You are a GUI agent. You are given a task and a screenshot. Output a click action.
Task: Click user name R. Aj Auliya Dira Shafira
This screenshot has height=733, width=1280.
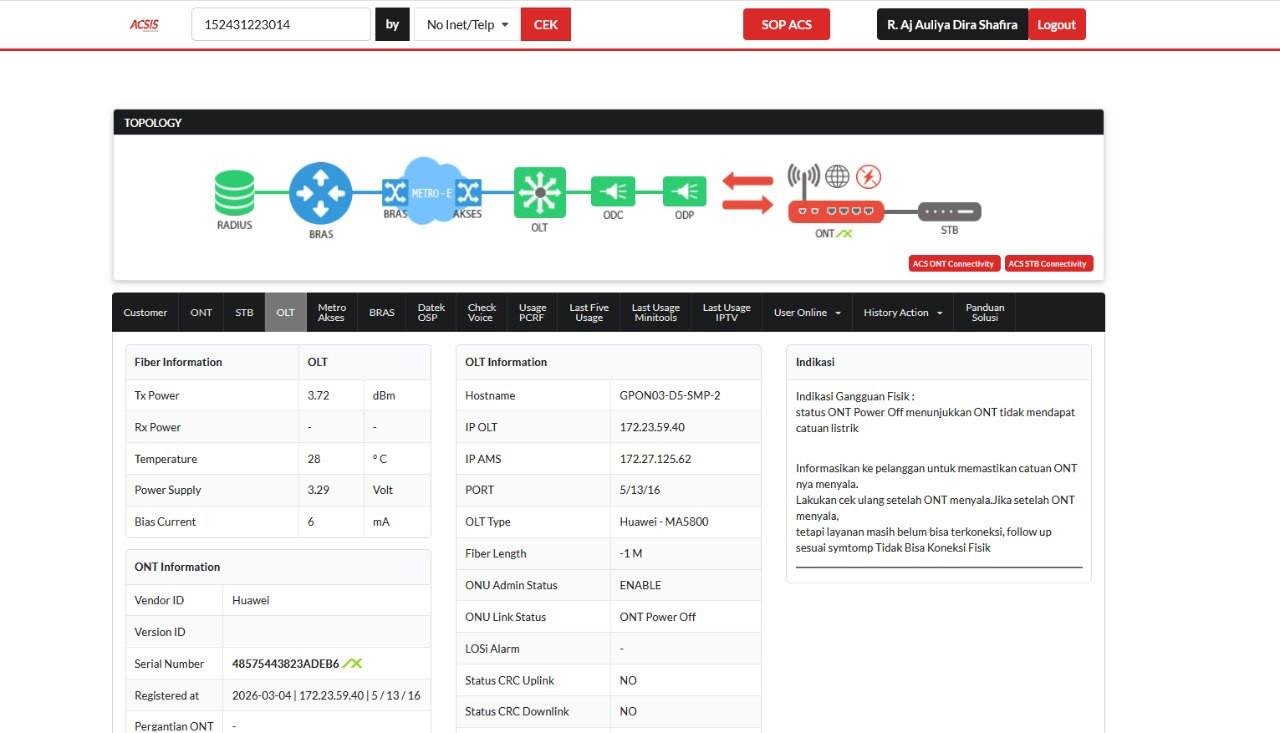click(x=952, y=25)
